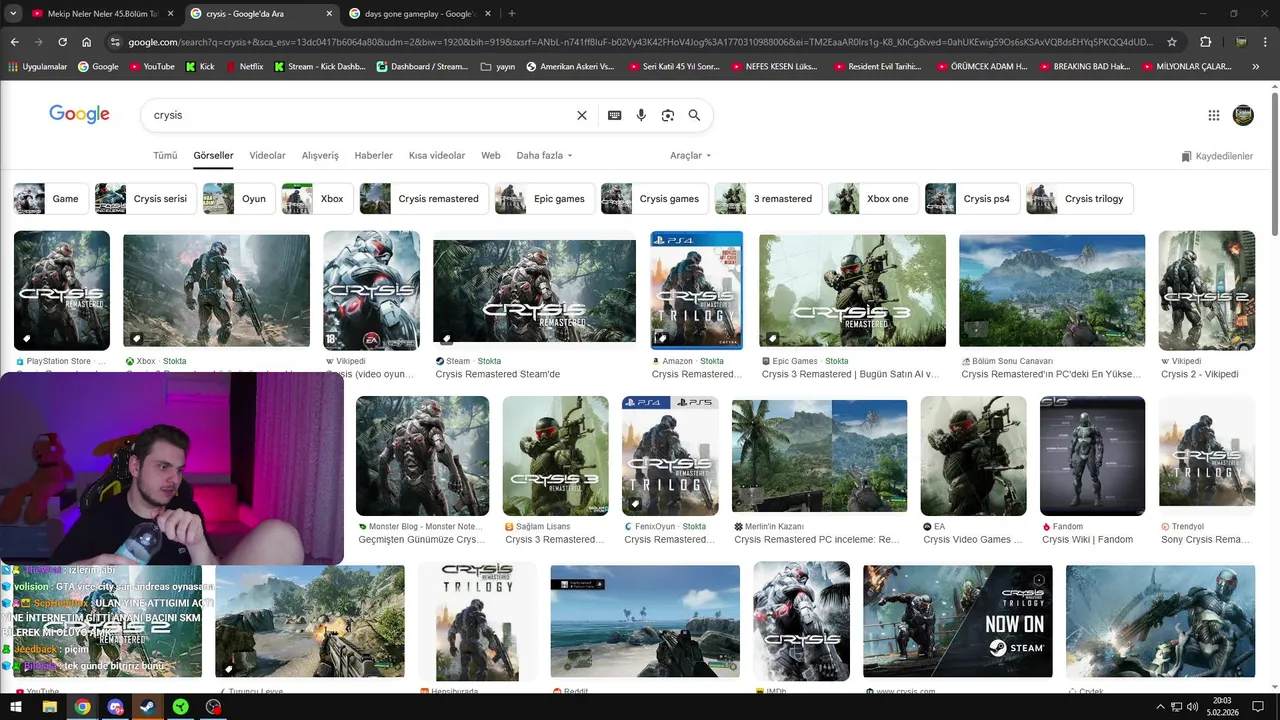Image resolution: width=1280 pixels, height=720 pixels.
Task: Clear the search box with the X icon
Action: pos(582,115)
